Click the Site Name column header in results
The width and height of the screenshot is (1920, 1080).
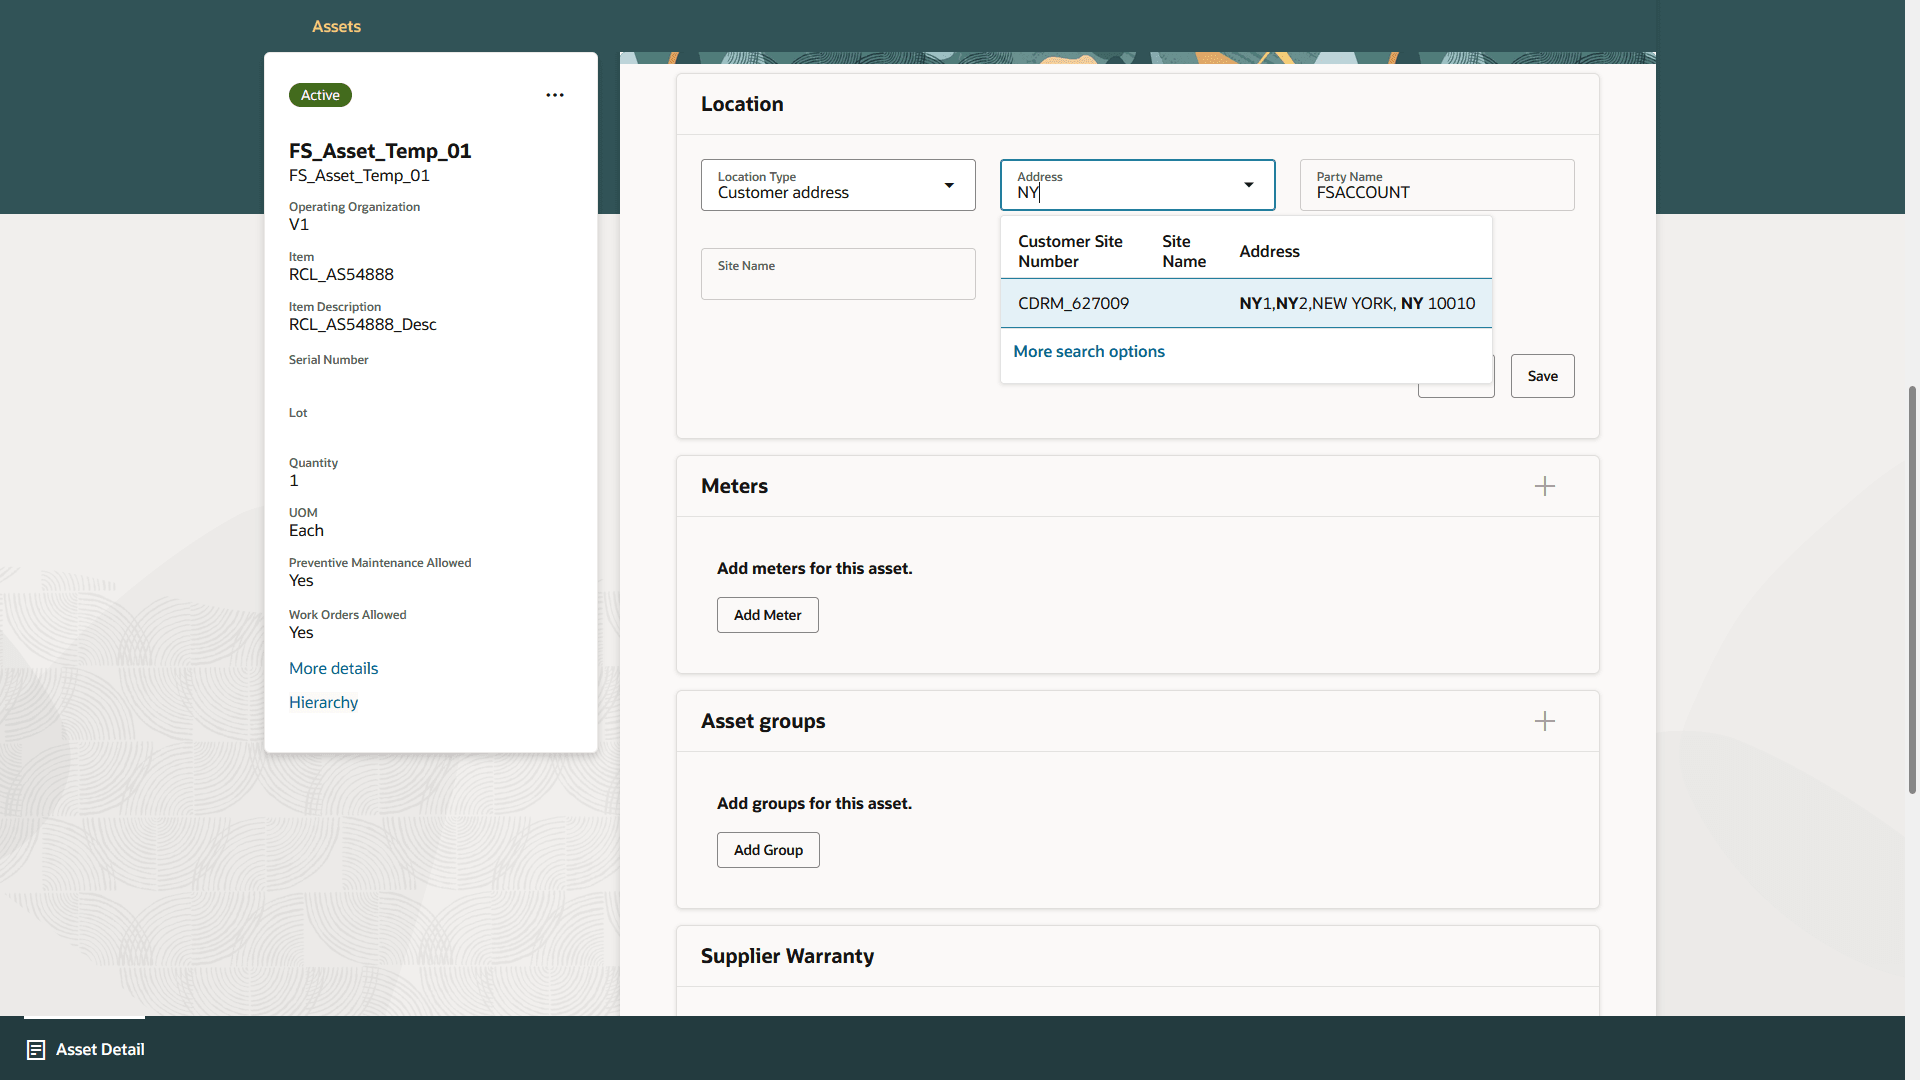click(x=1184, y=252)
